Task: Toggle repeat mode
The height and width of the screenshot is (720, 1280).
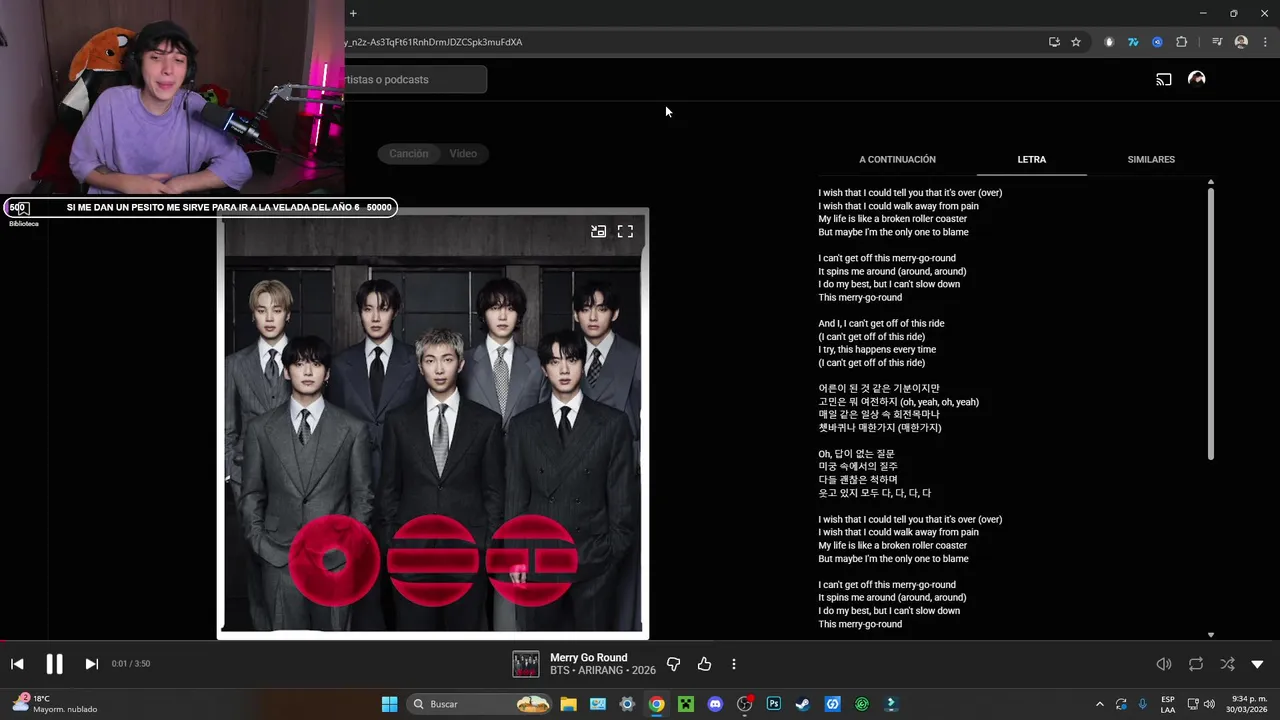Action: pos(1196,664)
